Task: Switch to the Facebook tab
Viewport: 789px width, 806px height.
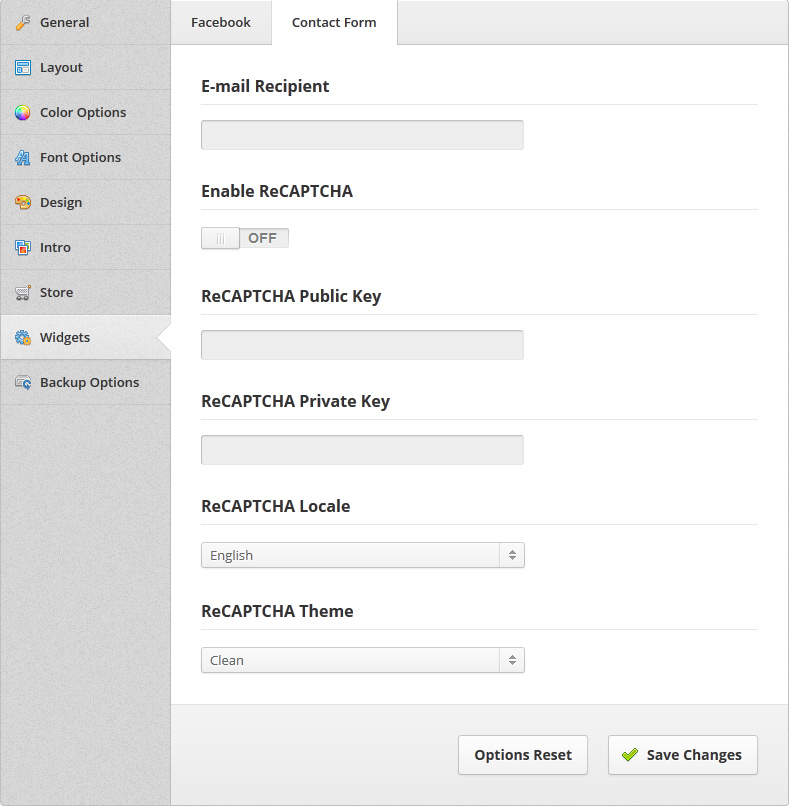Action: pos(221,23)
